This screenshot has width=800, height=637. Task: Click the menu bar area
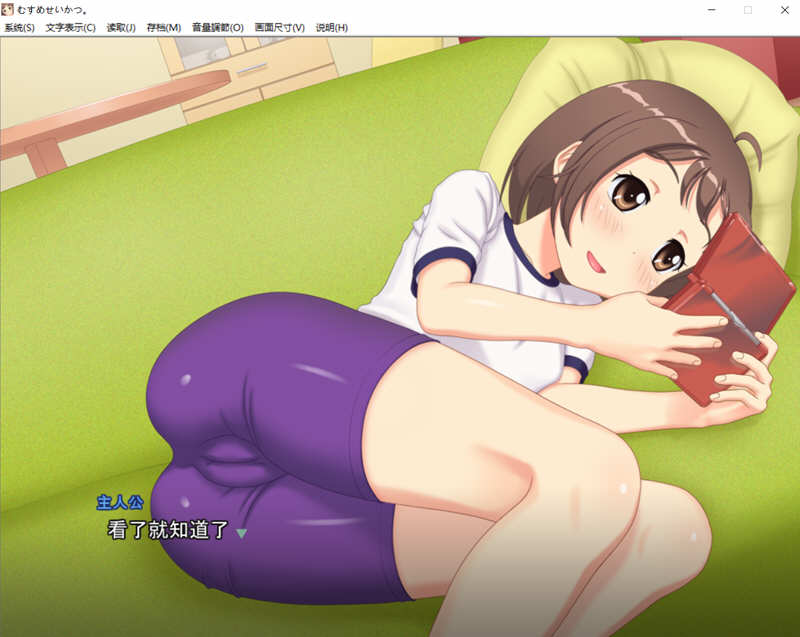coord(400,27)
